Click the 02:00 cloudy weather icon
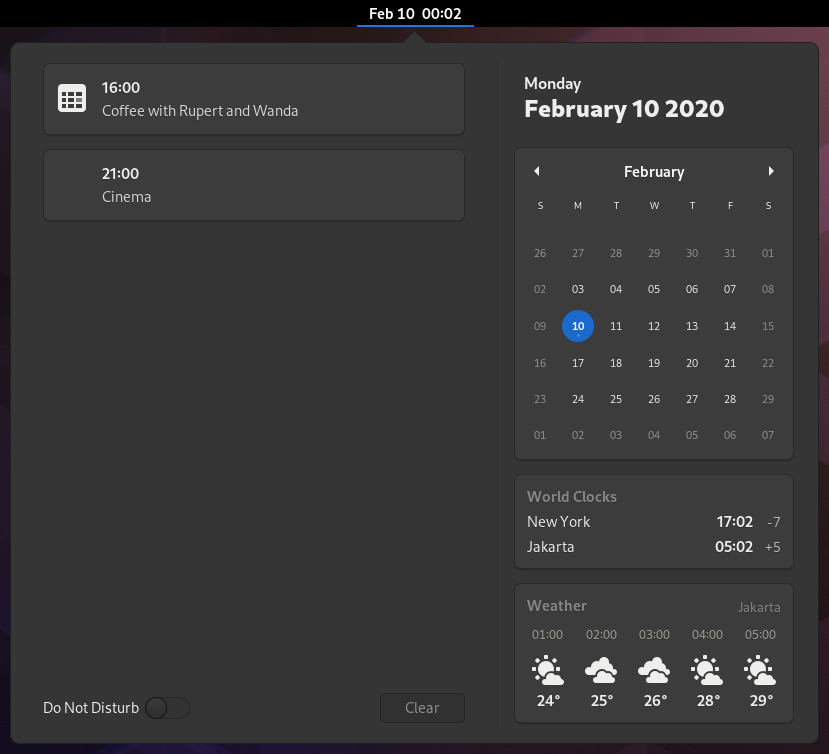The width and height of the screenshot is (829, 754). pos(601,670)
